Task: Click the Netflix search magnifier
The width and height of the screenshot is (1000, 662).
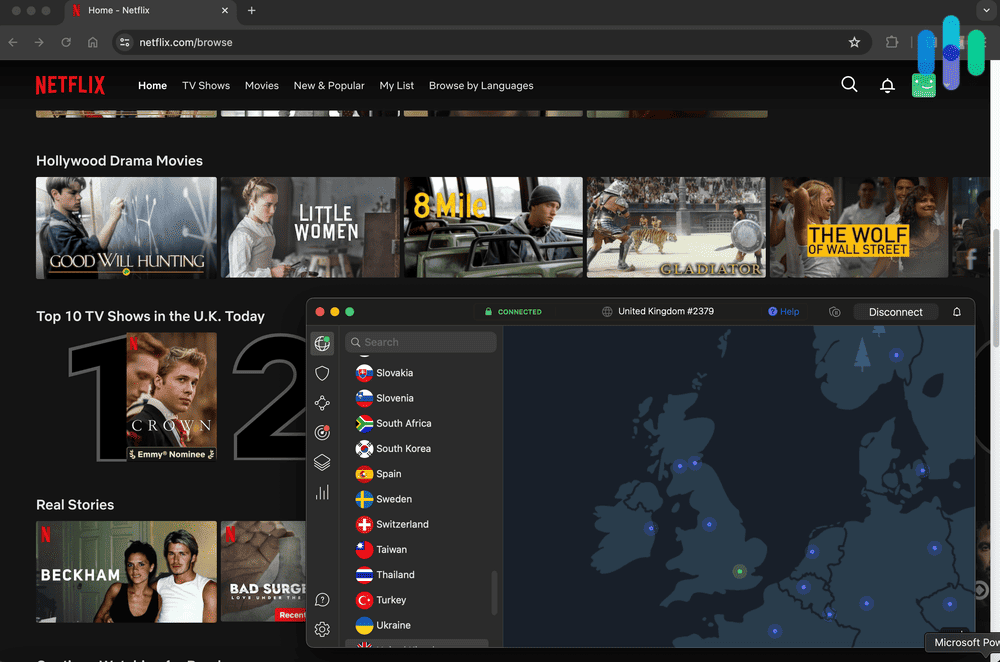Action: pyautogui.click(x=849, y=85)
